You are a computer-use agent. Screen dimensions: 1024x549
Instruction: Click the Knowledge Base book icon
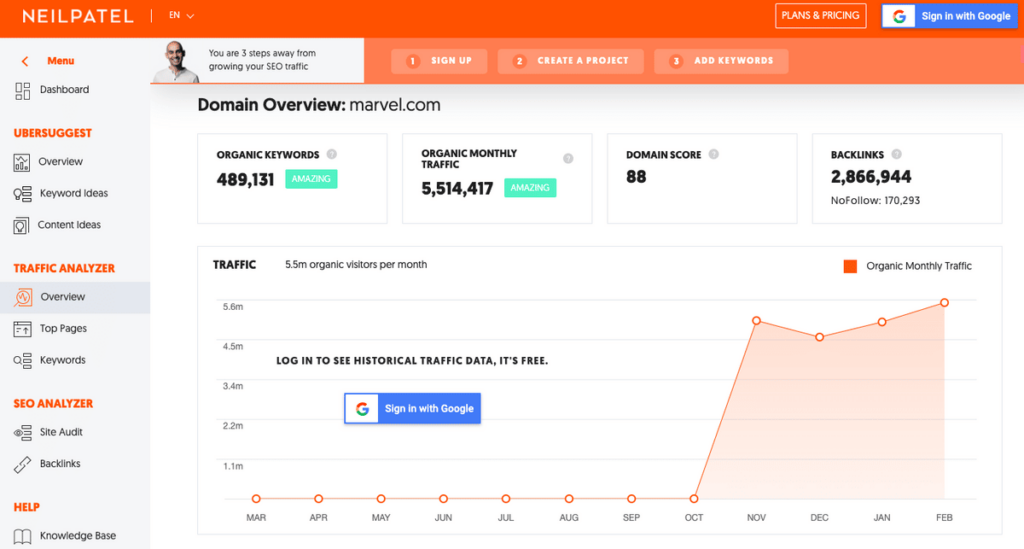point(22,537)
